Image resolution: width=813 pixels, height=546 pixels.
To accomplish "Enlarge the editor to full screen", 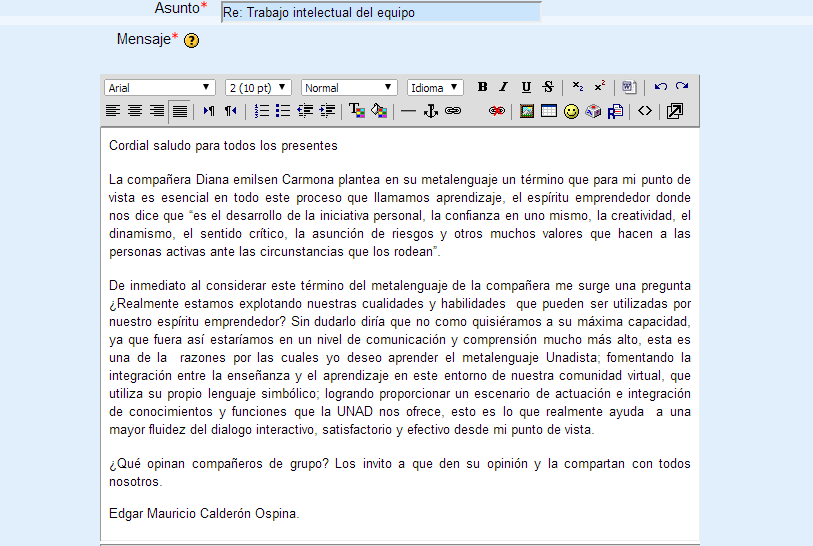I will (675, 111).
